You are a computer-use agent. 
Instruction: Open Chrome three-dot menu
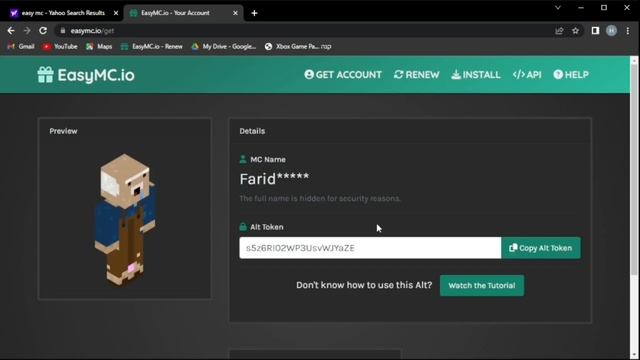pos(628,31)
